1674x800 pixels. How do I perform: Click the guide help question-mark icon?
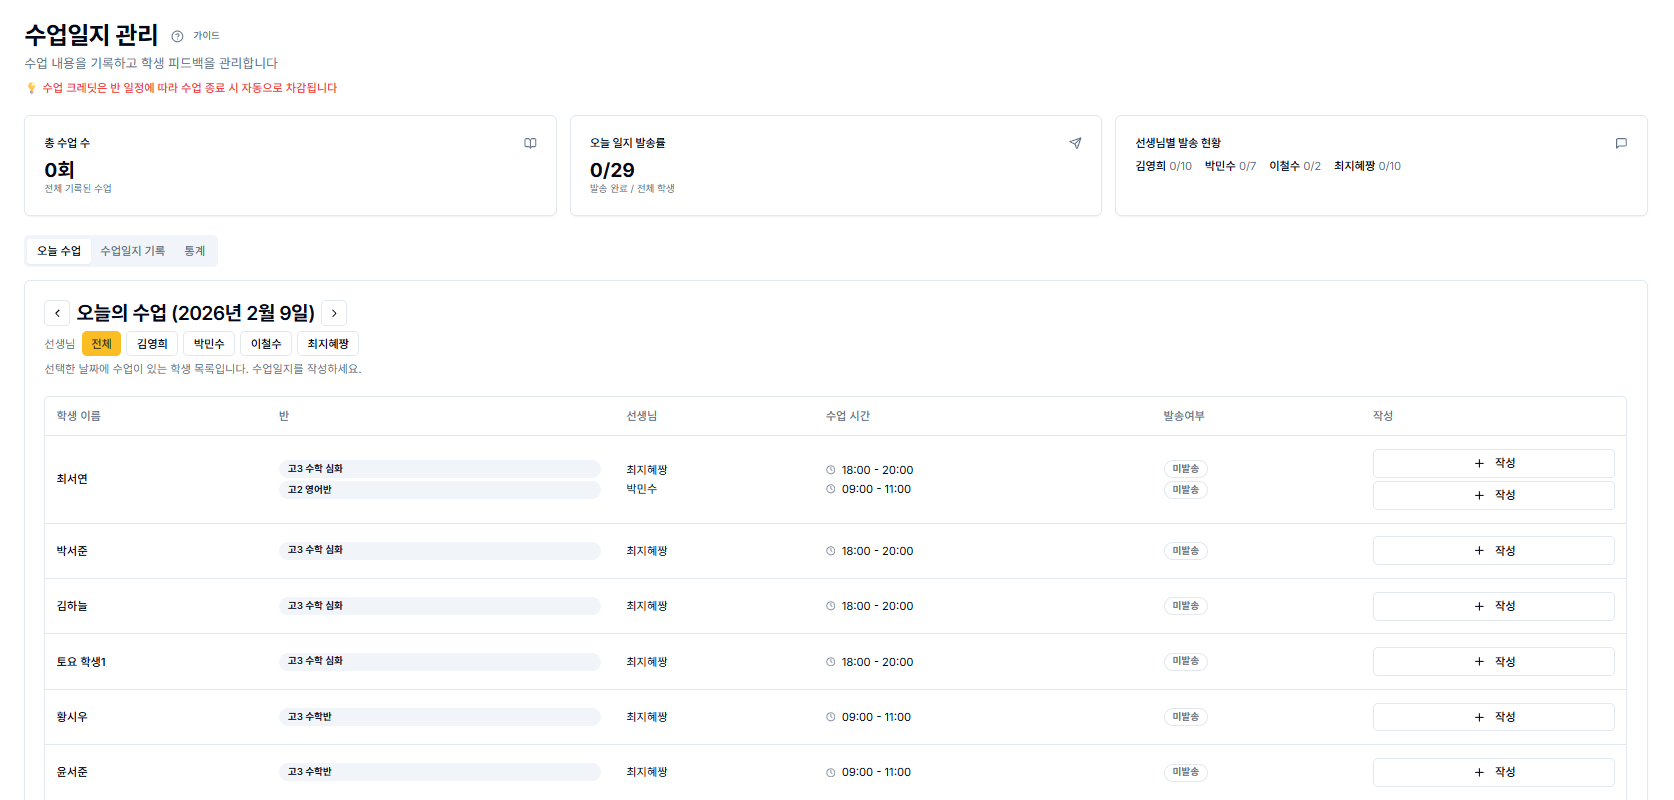point(177,36)
